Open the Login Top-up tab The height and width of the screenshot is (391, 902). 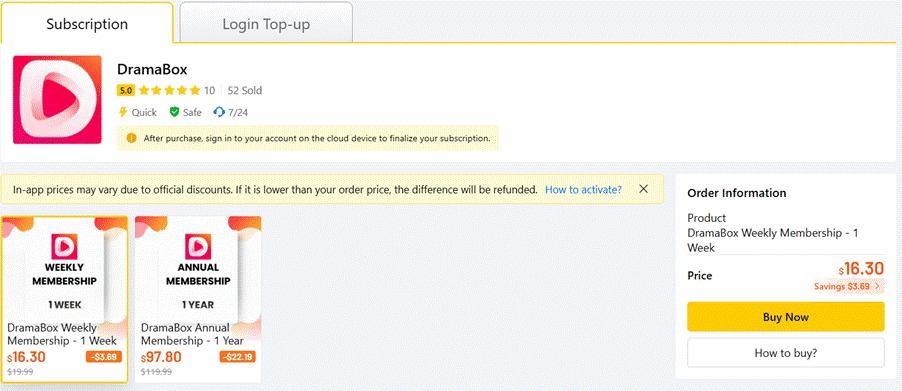[266, 24]
